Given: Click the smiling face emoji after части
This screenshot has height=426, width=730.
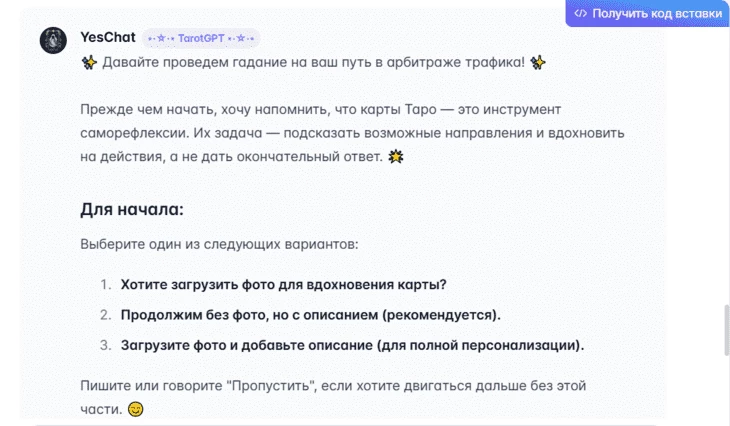Looking at the screenshot, I should coord(135,409).
